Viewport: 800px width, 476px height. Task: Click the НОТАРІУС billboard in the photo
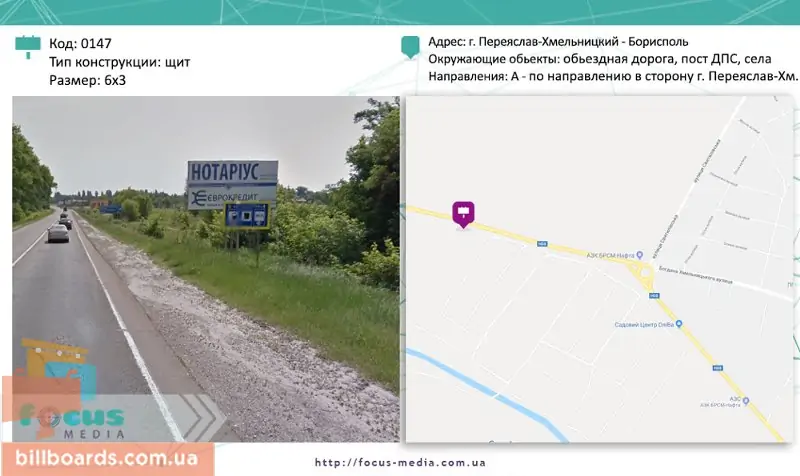point(233,172)
